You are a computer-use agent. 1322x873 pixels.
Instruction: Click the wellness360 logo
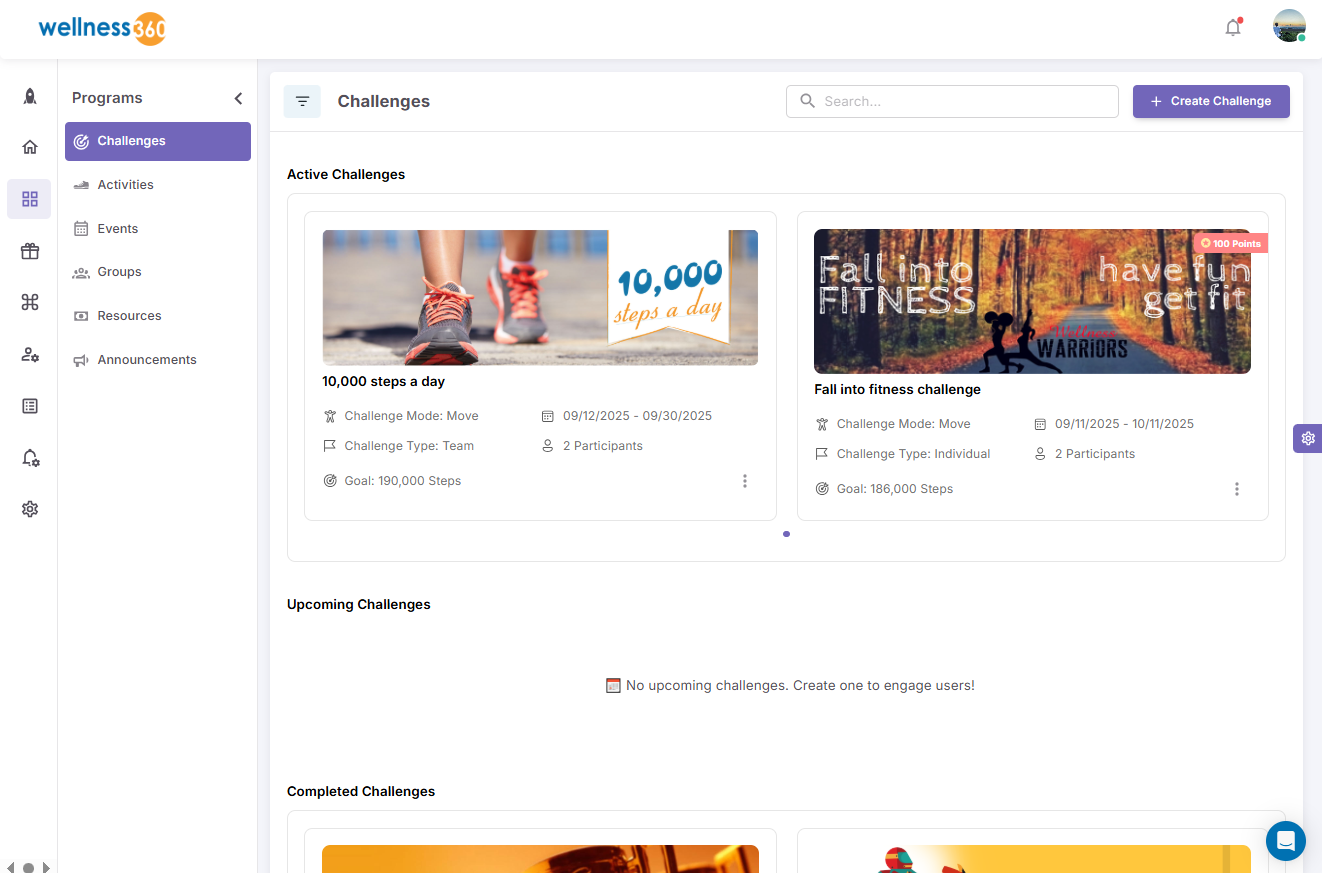(x=102, y=28)
